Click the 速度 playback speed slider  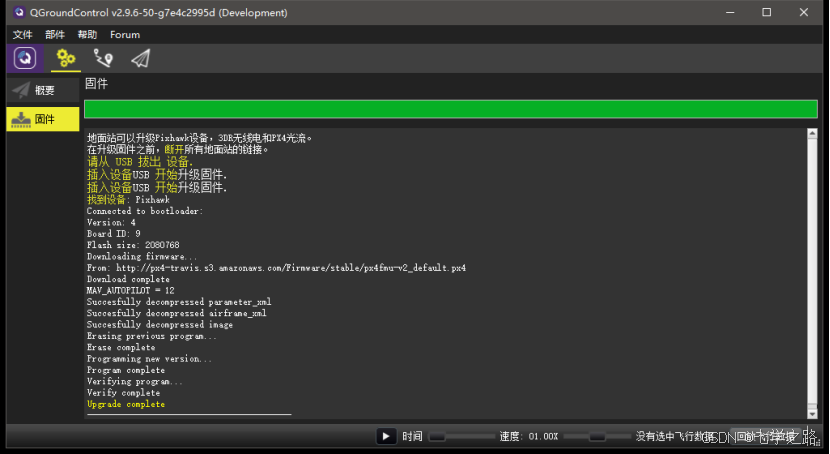pos(597,437)
